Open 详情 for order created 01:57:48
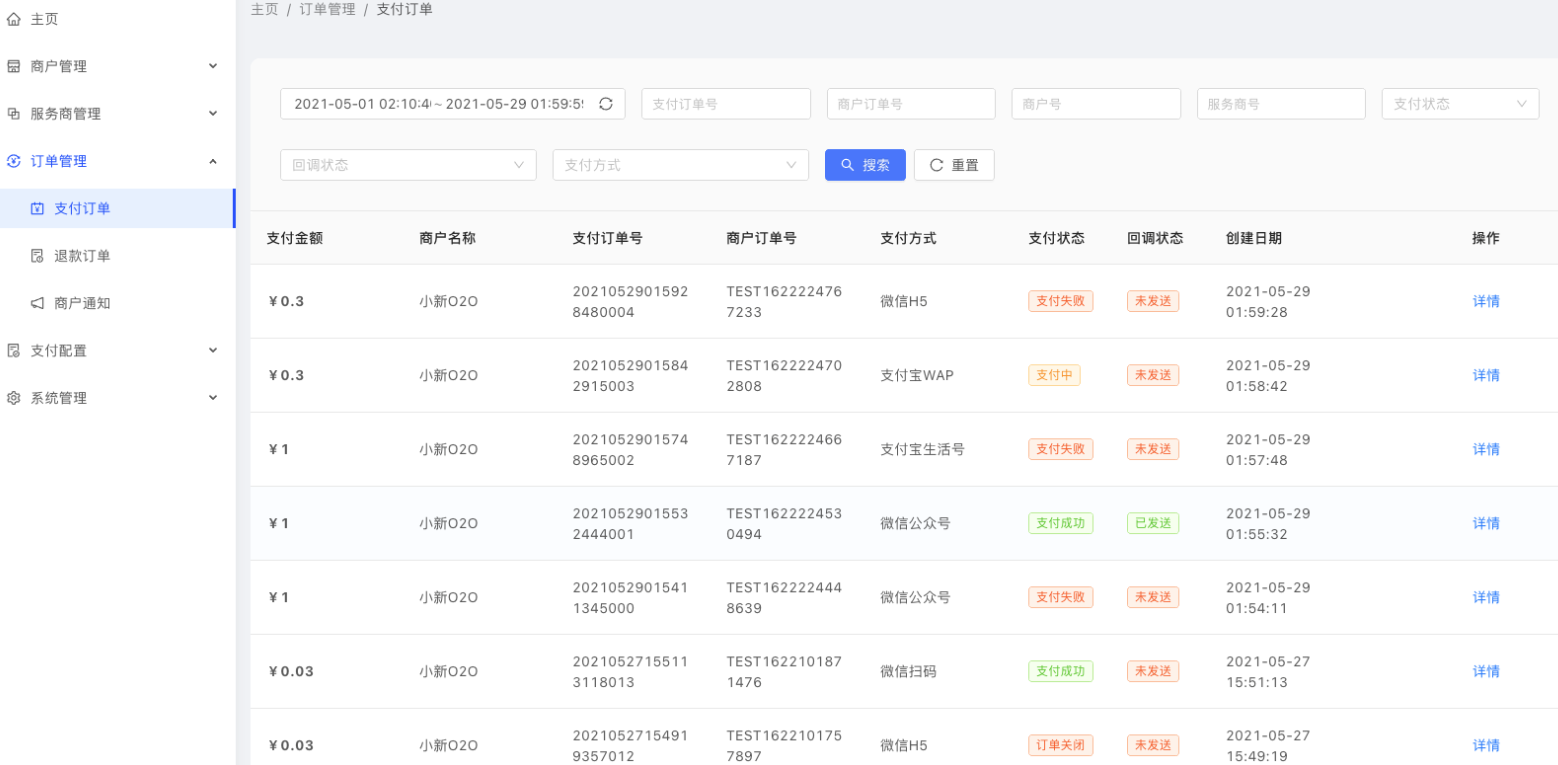The height and width of the screenshot is (765, 1558). 1486,449
